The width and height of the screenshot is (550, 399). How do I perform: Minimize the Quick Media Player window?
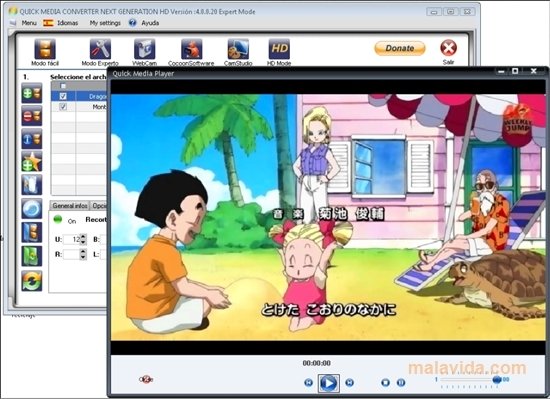(x=502, y=71)
